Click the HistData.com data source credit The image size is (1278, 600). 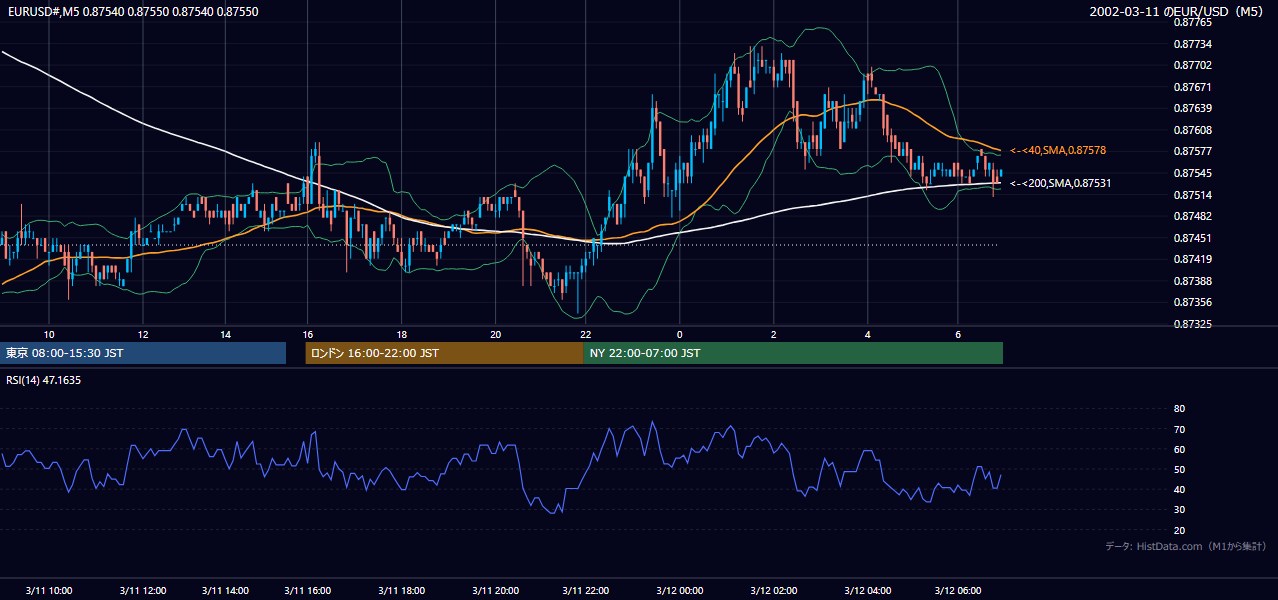pyautogui.click(x=1186, y=546)
